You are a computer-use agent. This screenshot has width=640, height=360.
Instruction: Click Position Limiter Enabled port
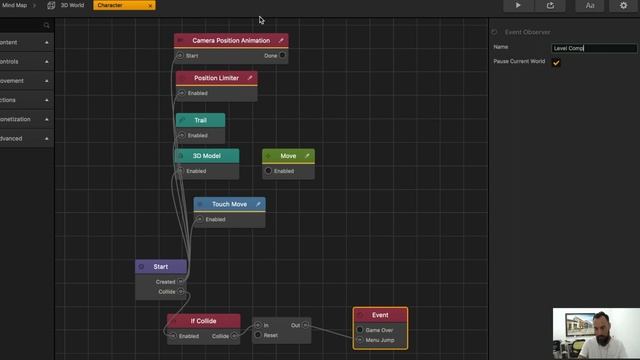182,93
